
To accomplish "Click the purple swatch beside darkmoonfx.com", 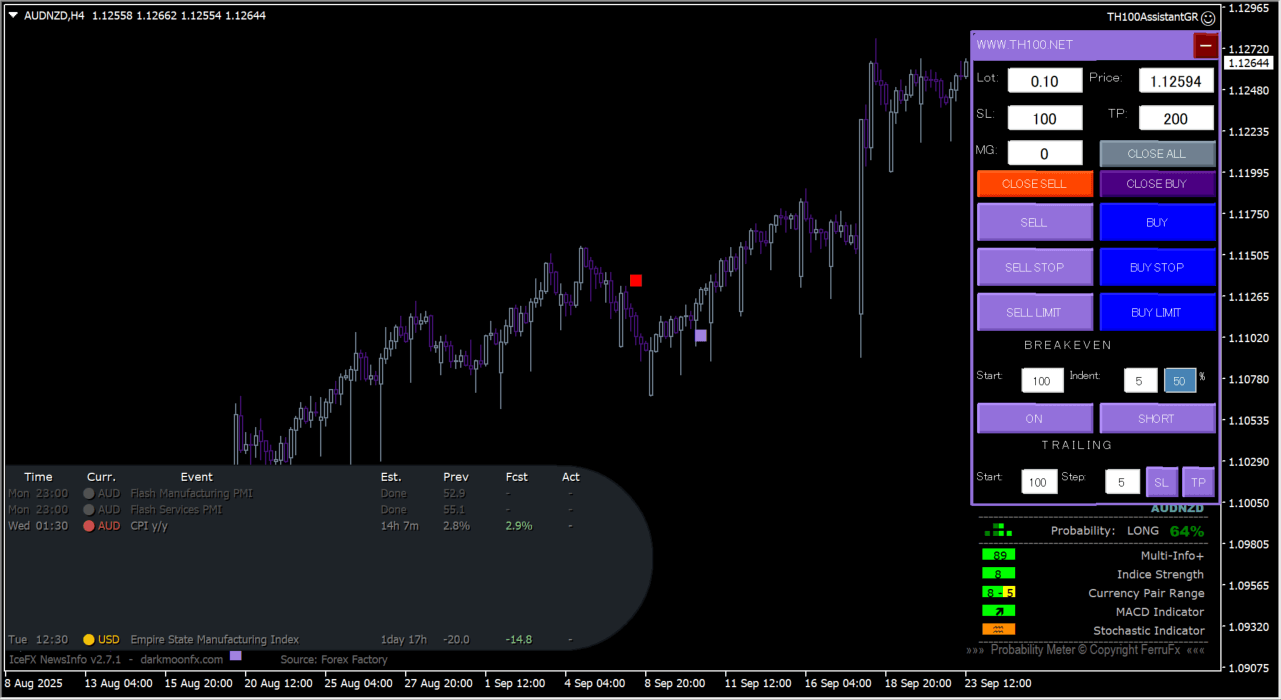I will [236, 656].
